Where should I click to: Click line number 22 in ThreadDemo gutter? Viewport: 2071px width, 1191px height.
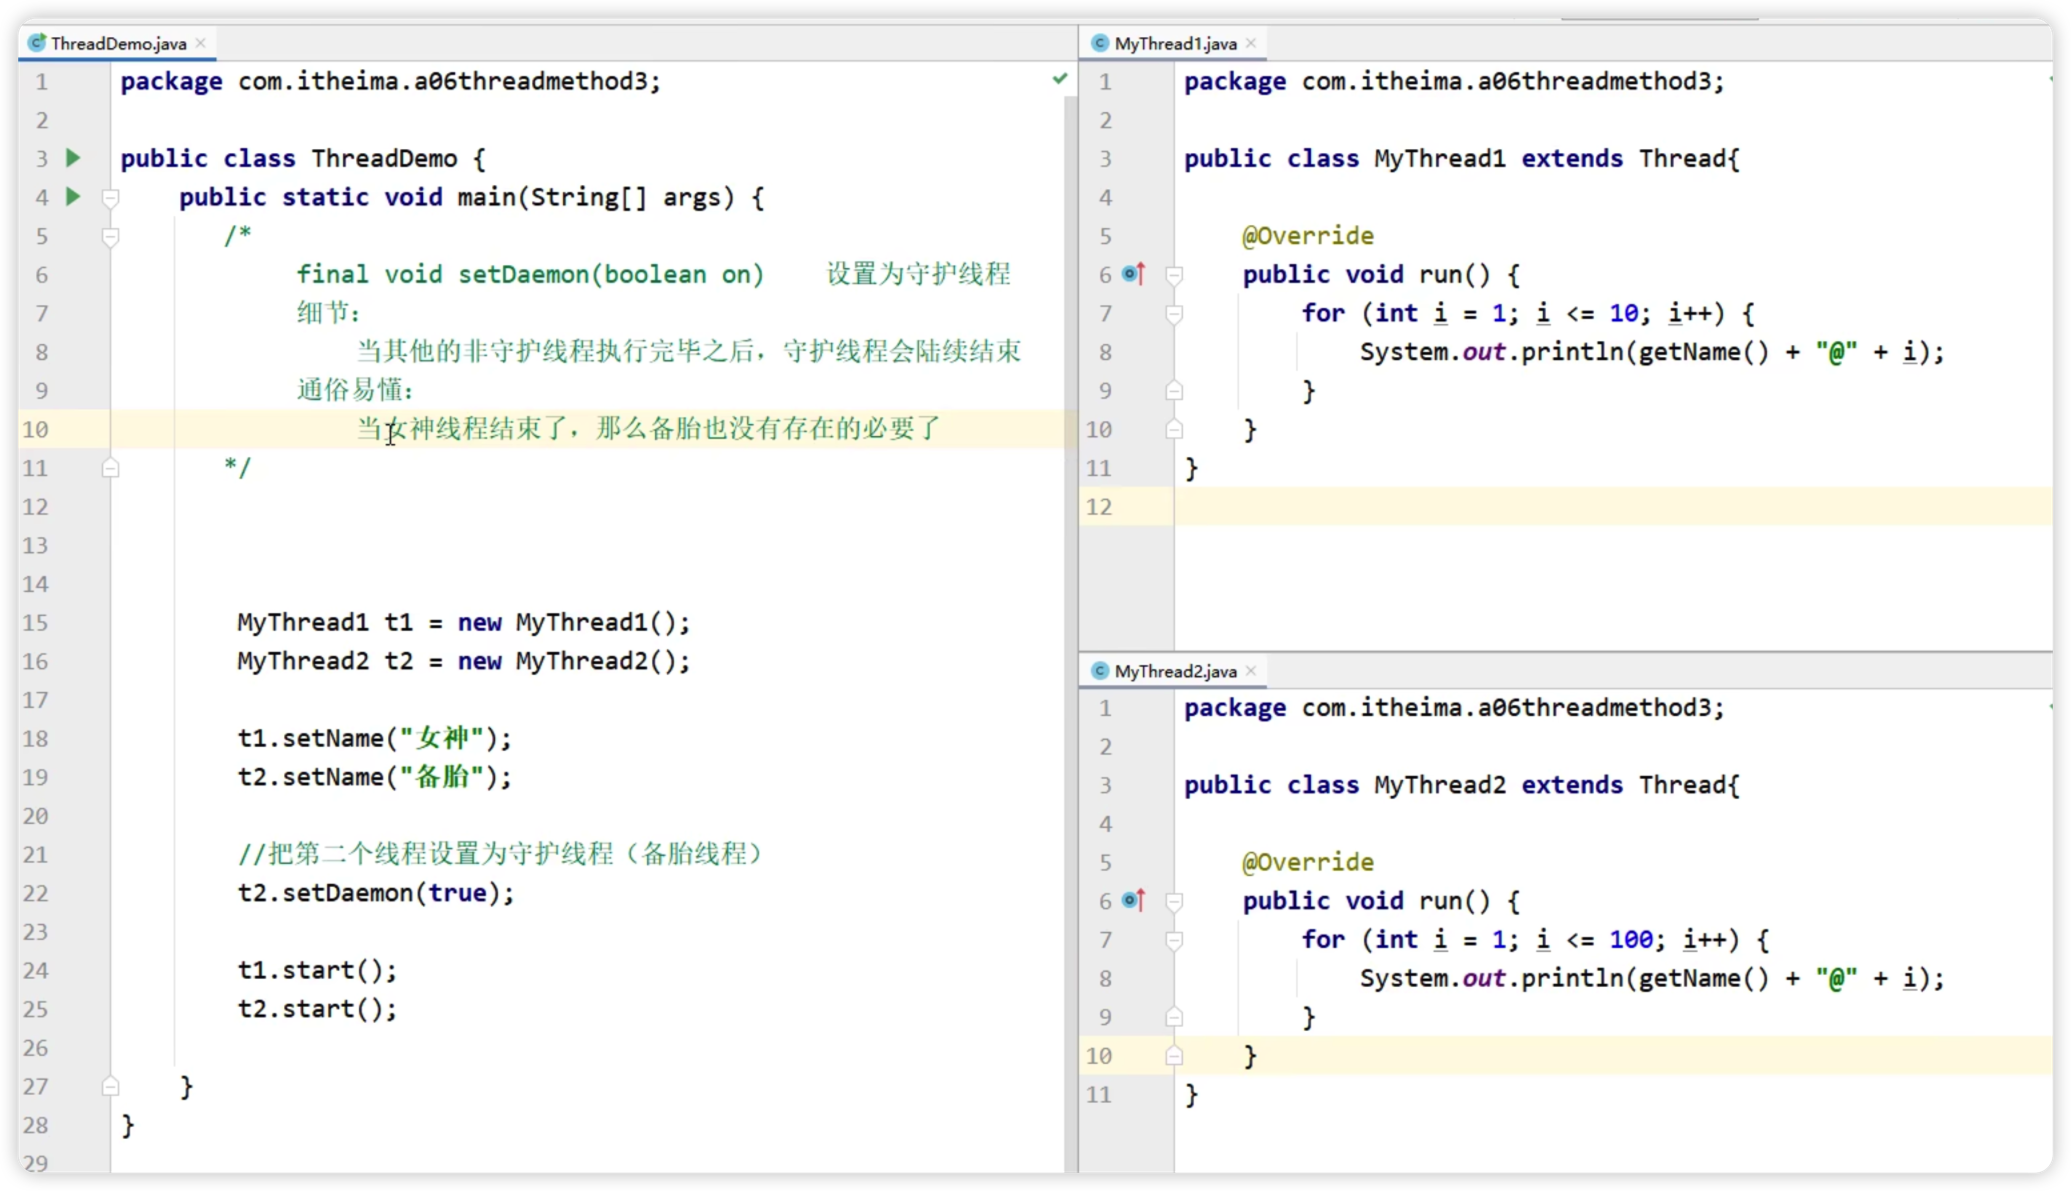tap(36, 893)
